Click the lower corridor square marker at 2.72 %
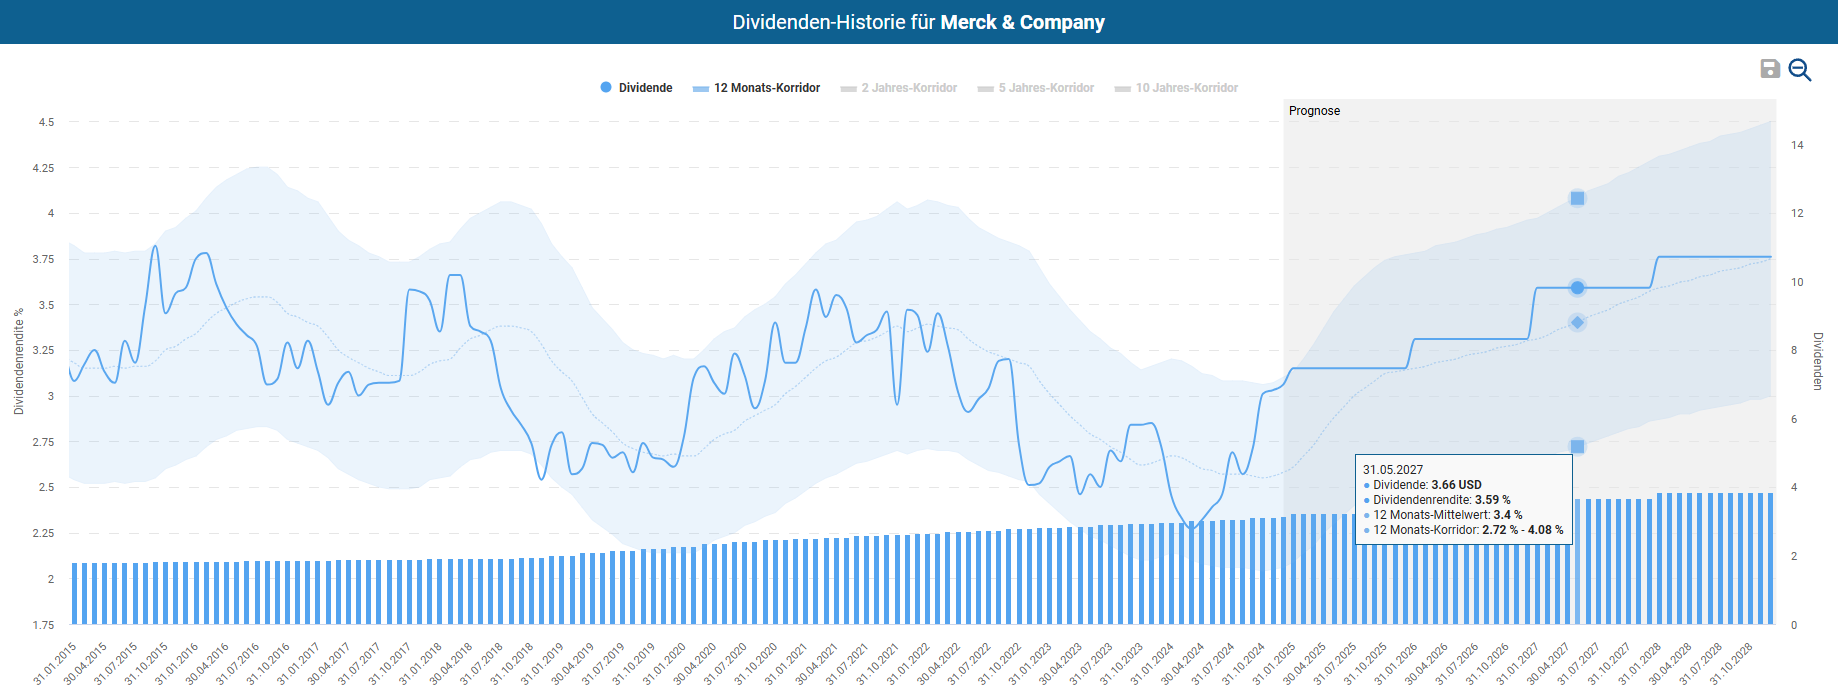Viewport: 1839px width, 700px height. tap(1577, 447)
